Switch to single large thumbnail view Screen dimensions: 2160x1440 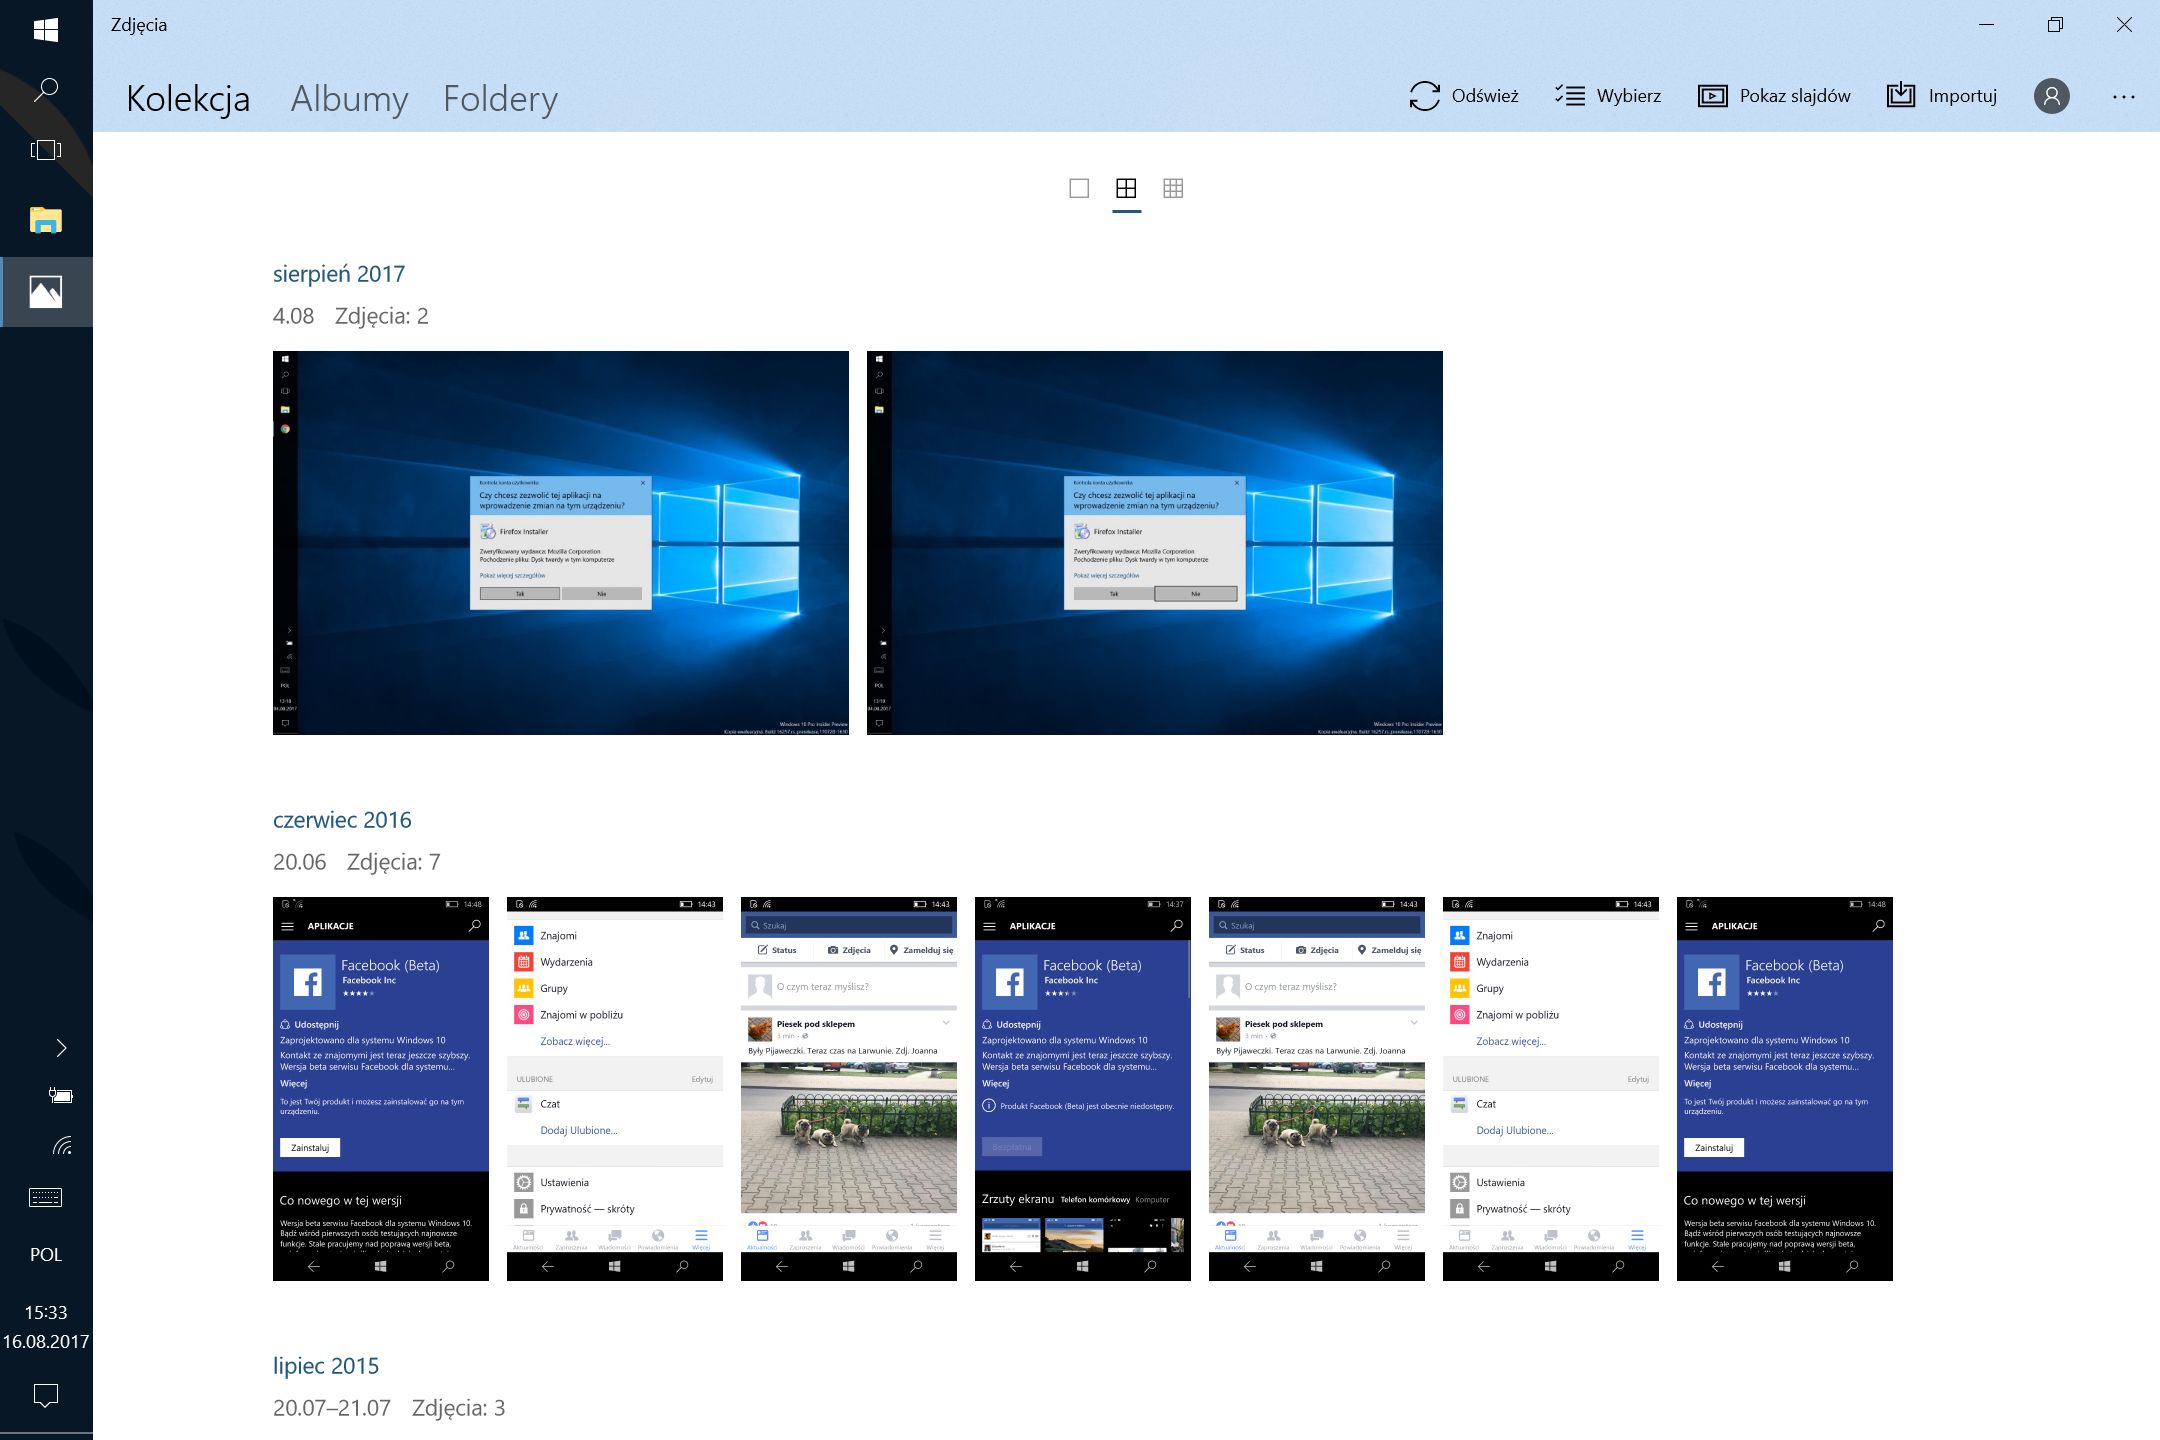point(1079,188)
